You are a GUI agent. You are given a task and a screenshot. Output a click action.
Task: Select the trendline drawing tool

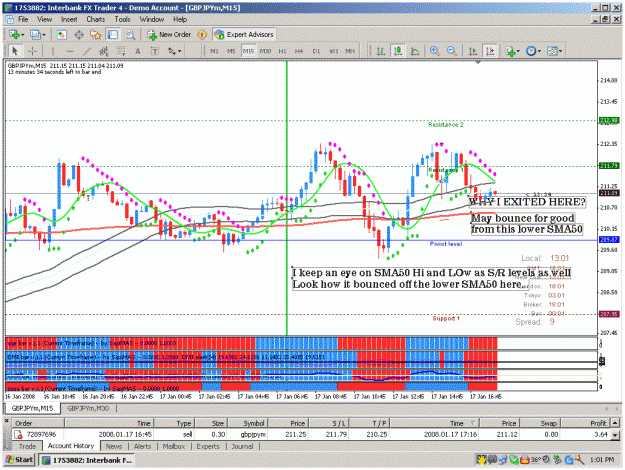(87, 51)
